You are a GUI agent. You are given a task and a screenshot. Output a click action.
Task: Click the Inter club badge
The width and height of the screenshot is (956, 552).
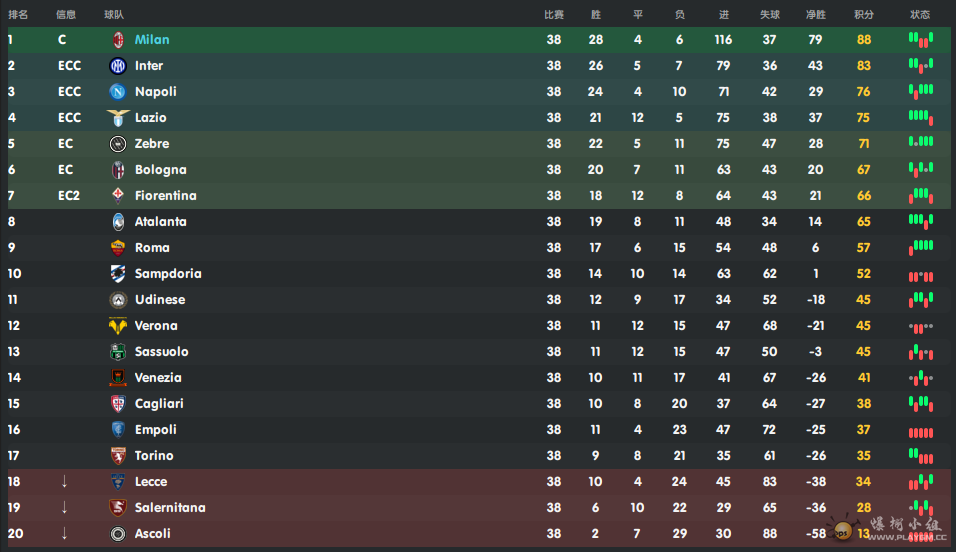[118, 66]
